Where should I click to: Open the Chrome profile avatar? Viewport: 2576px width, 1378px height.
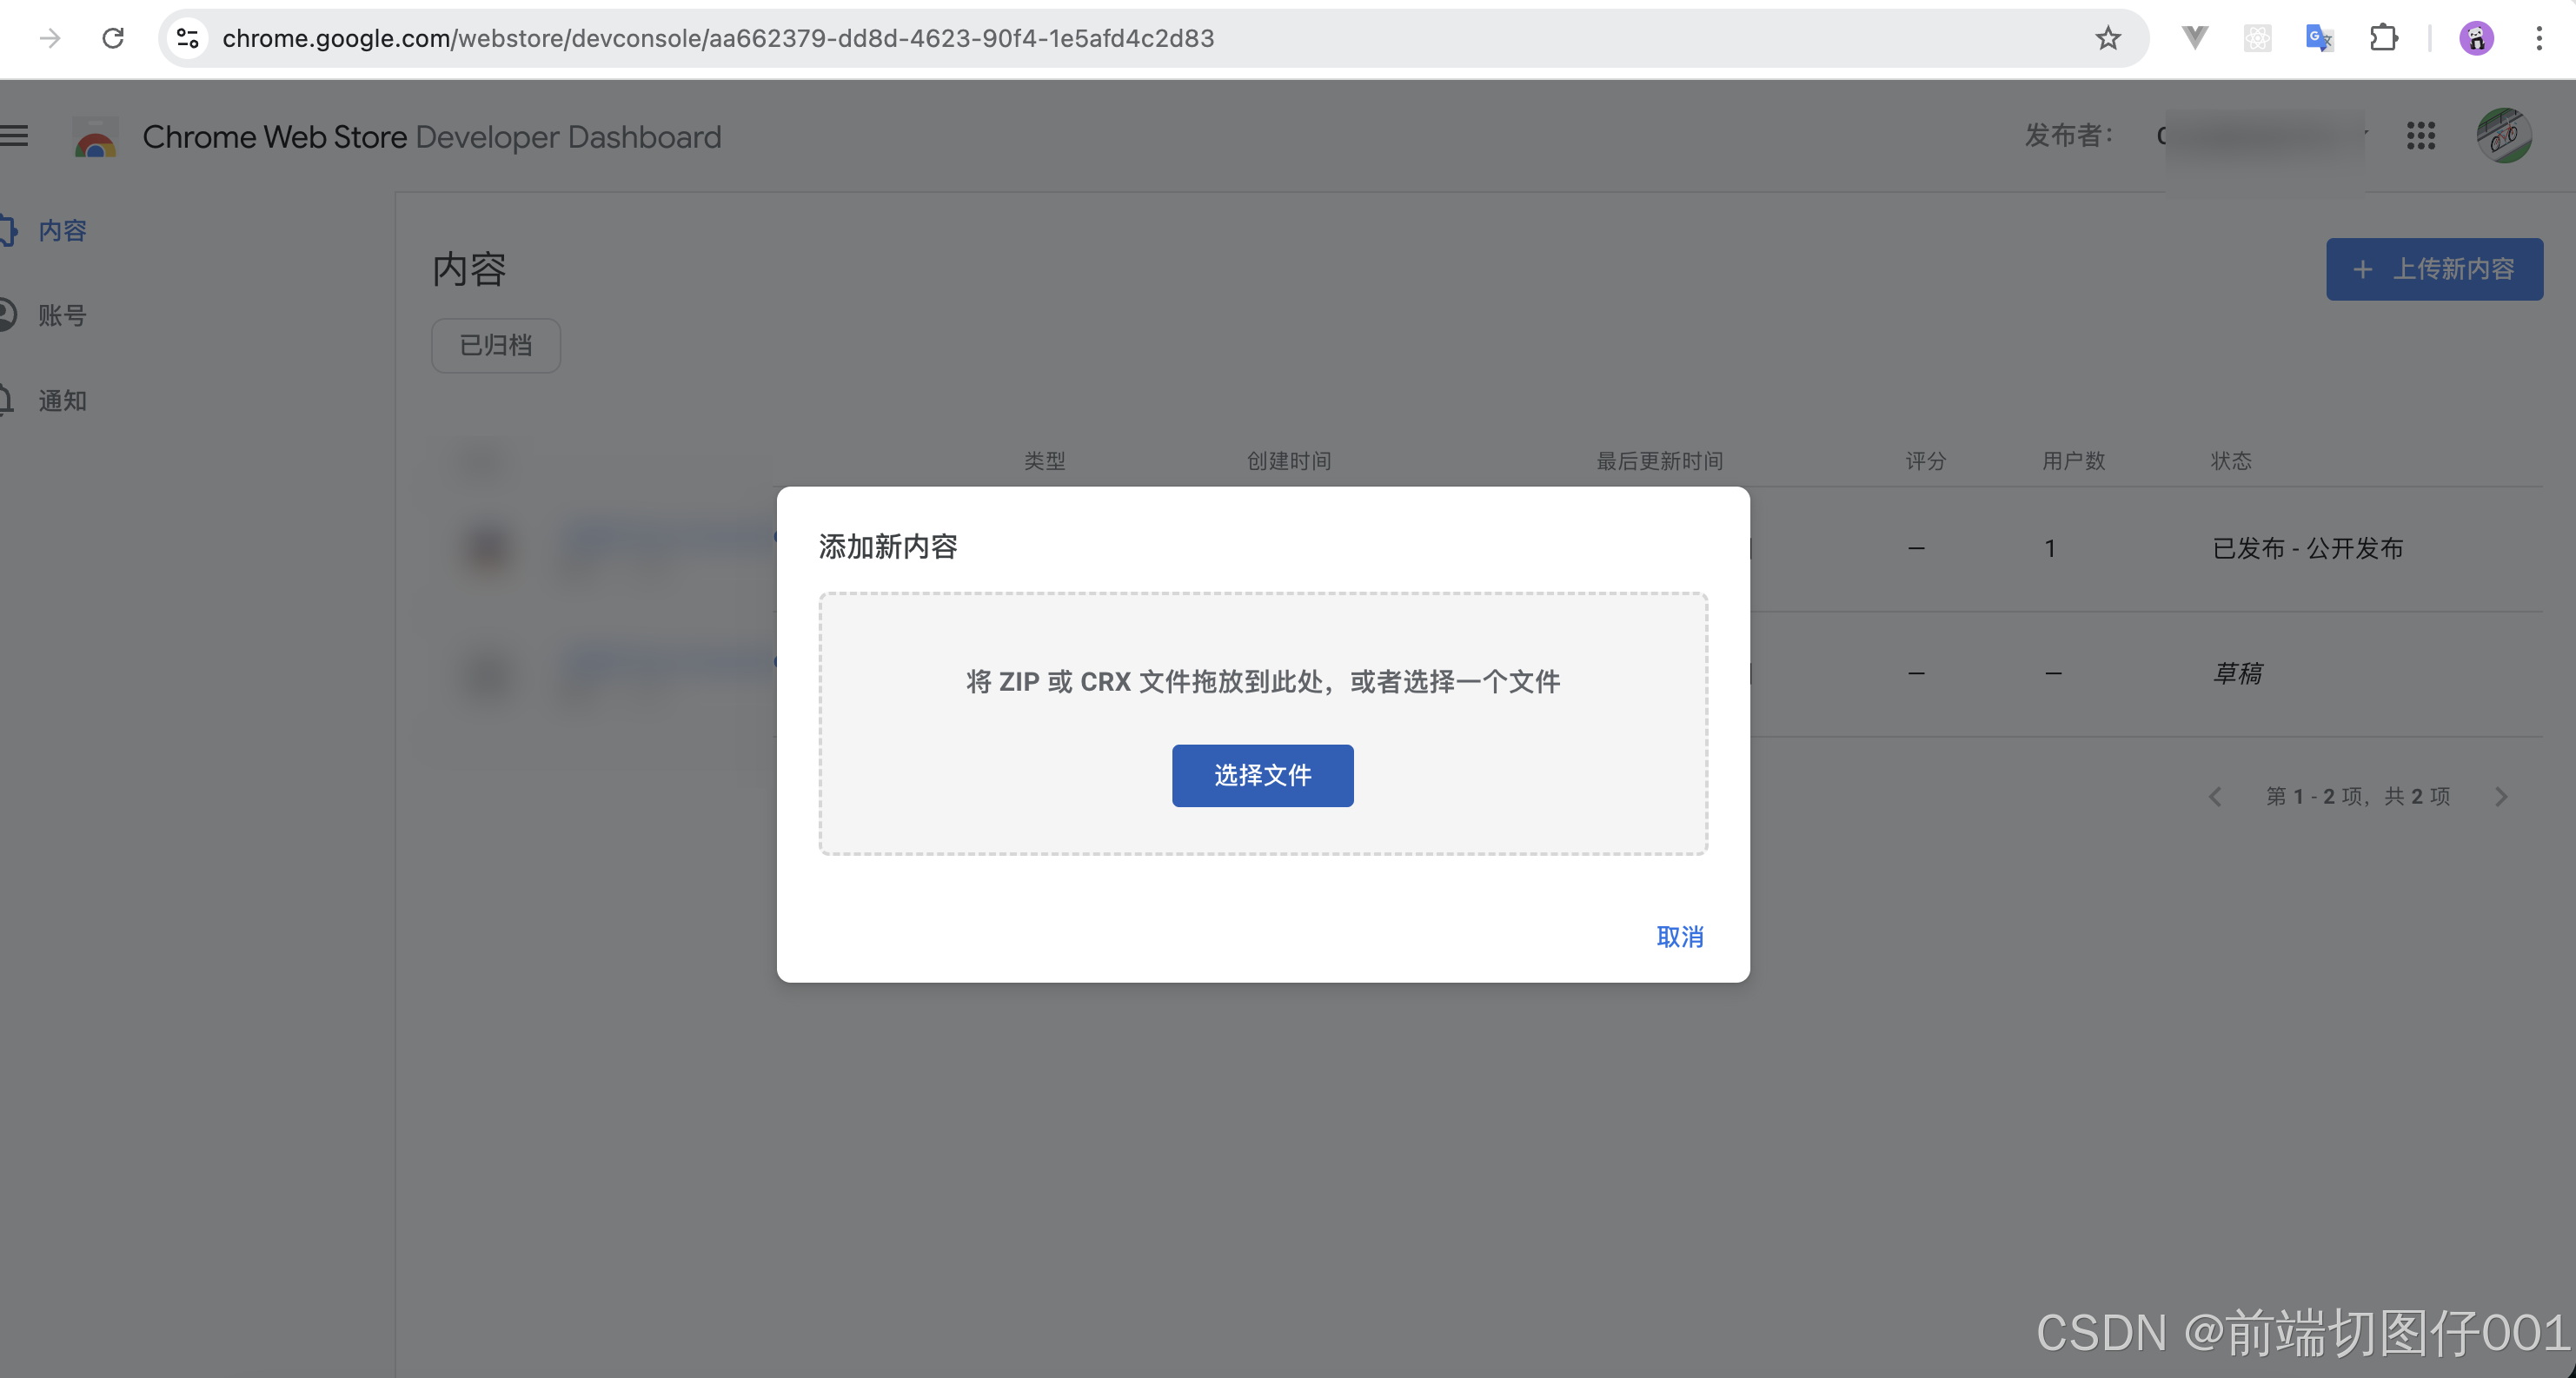2476,38
